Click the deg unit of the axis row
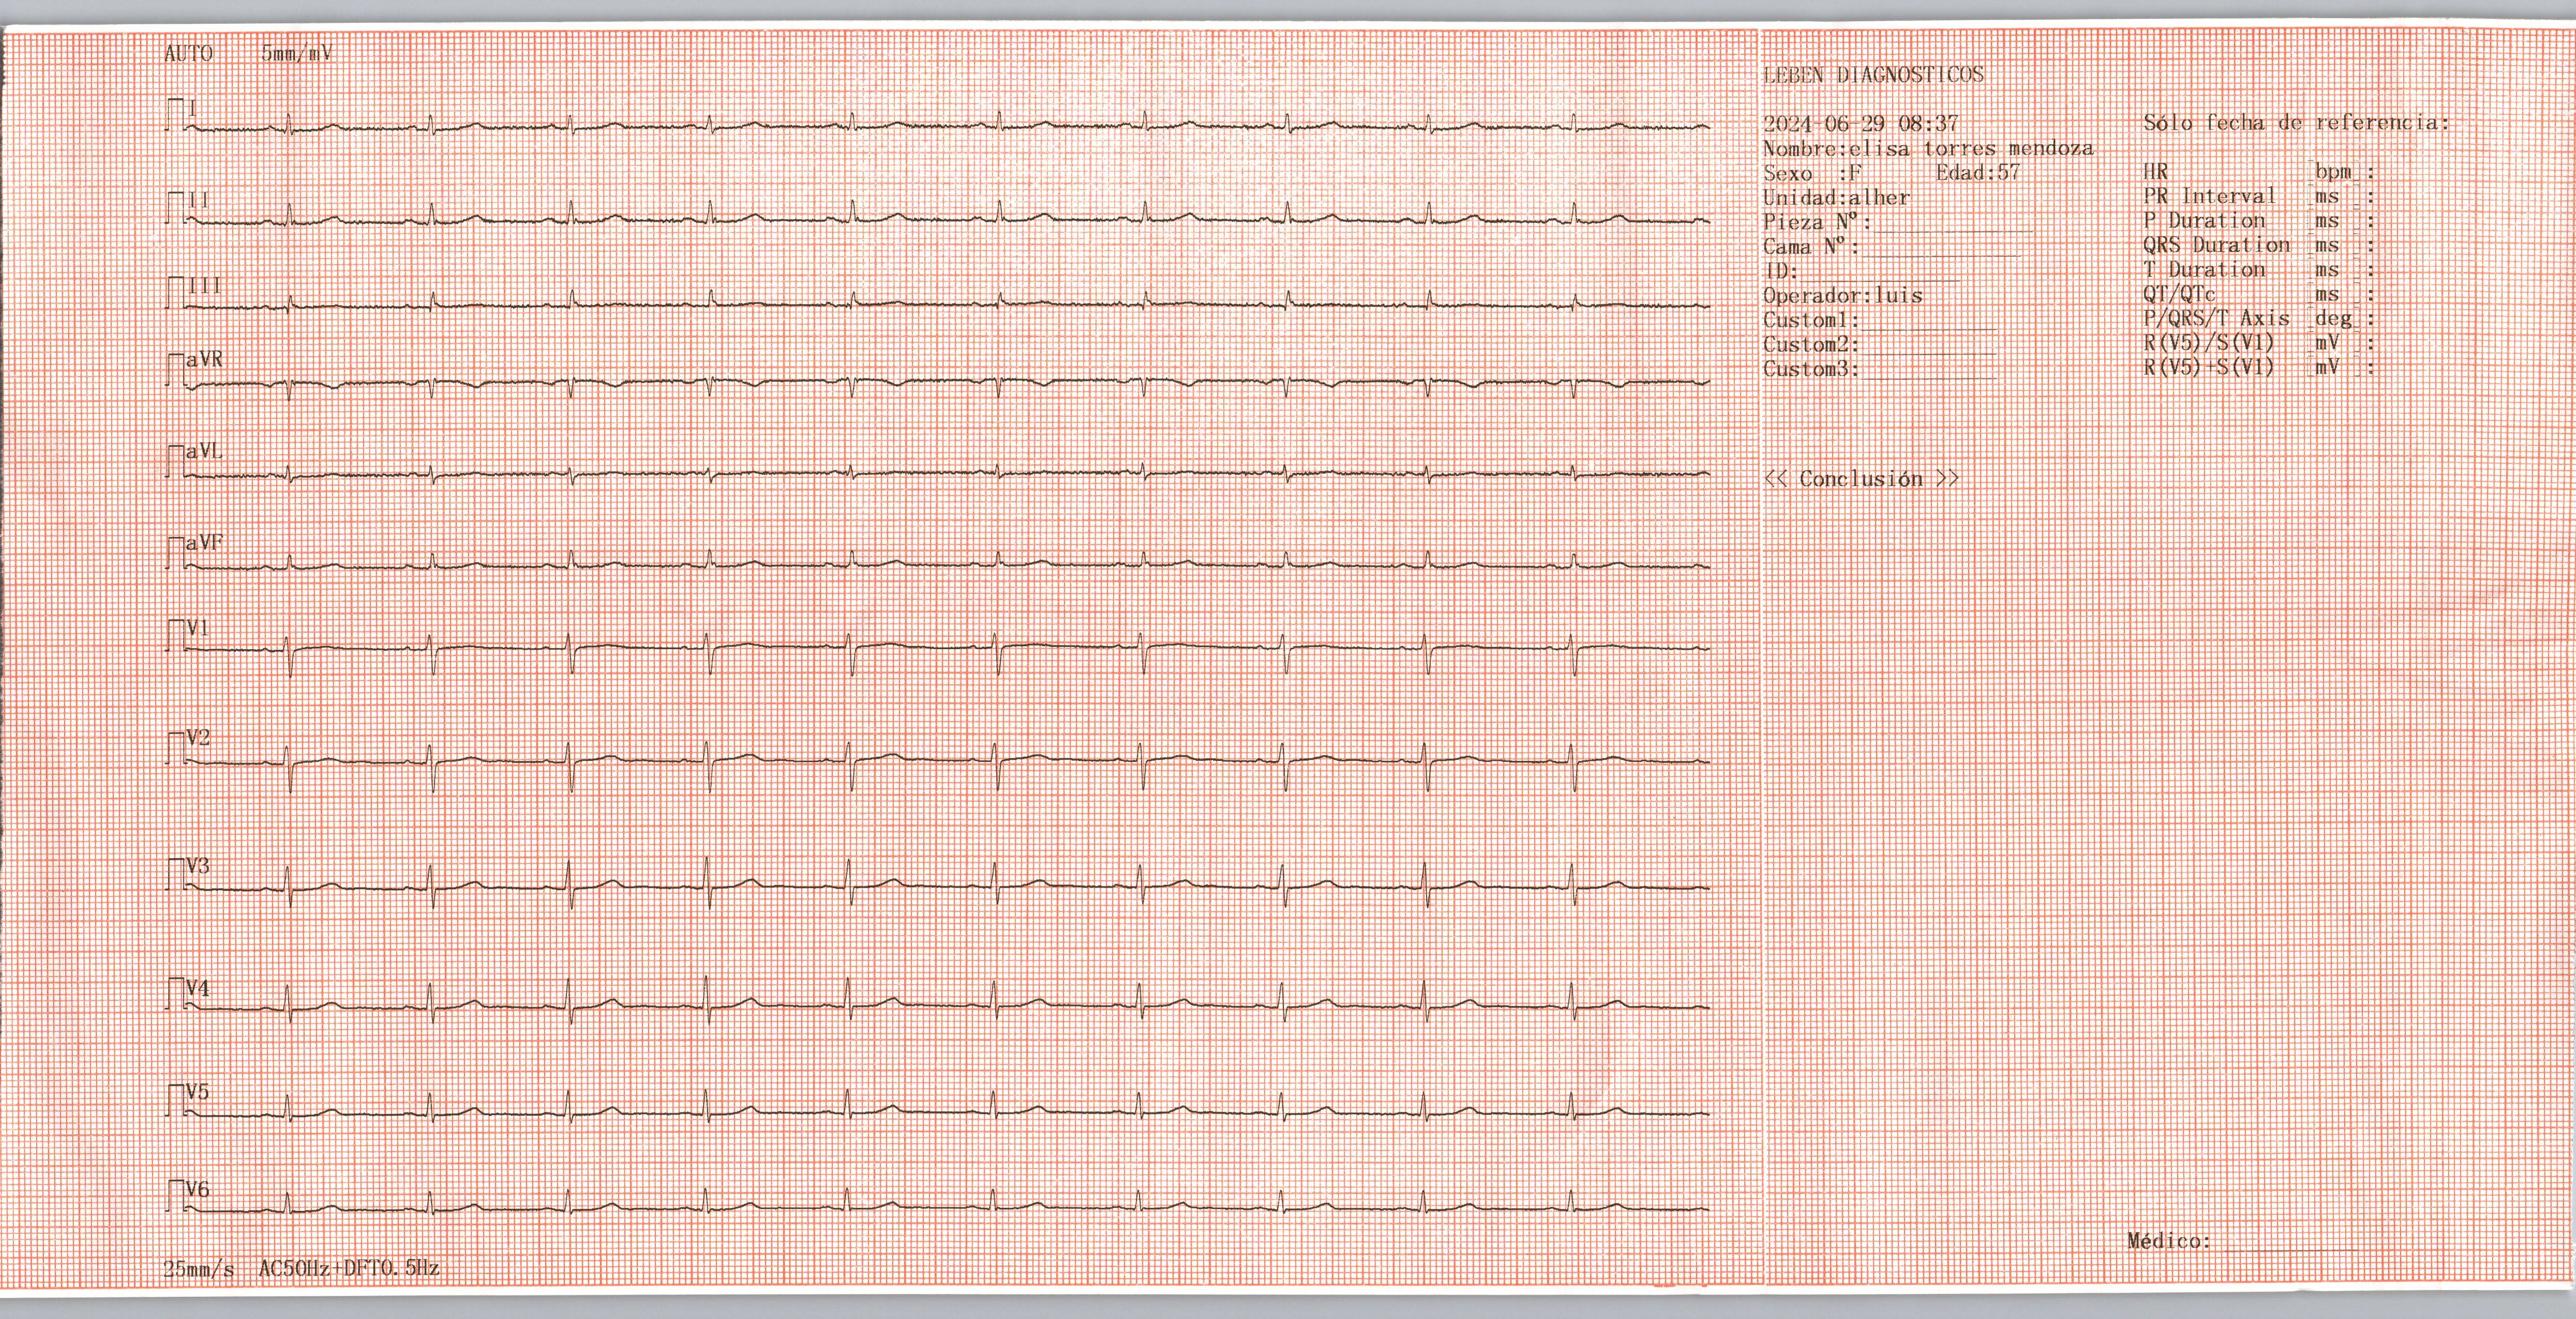 point(2333,319)
